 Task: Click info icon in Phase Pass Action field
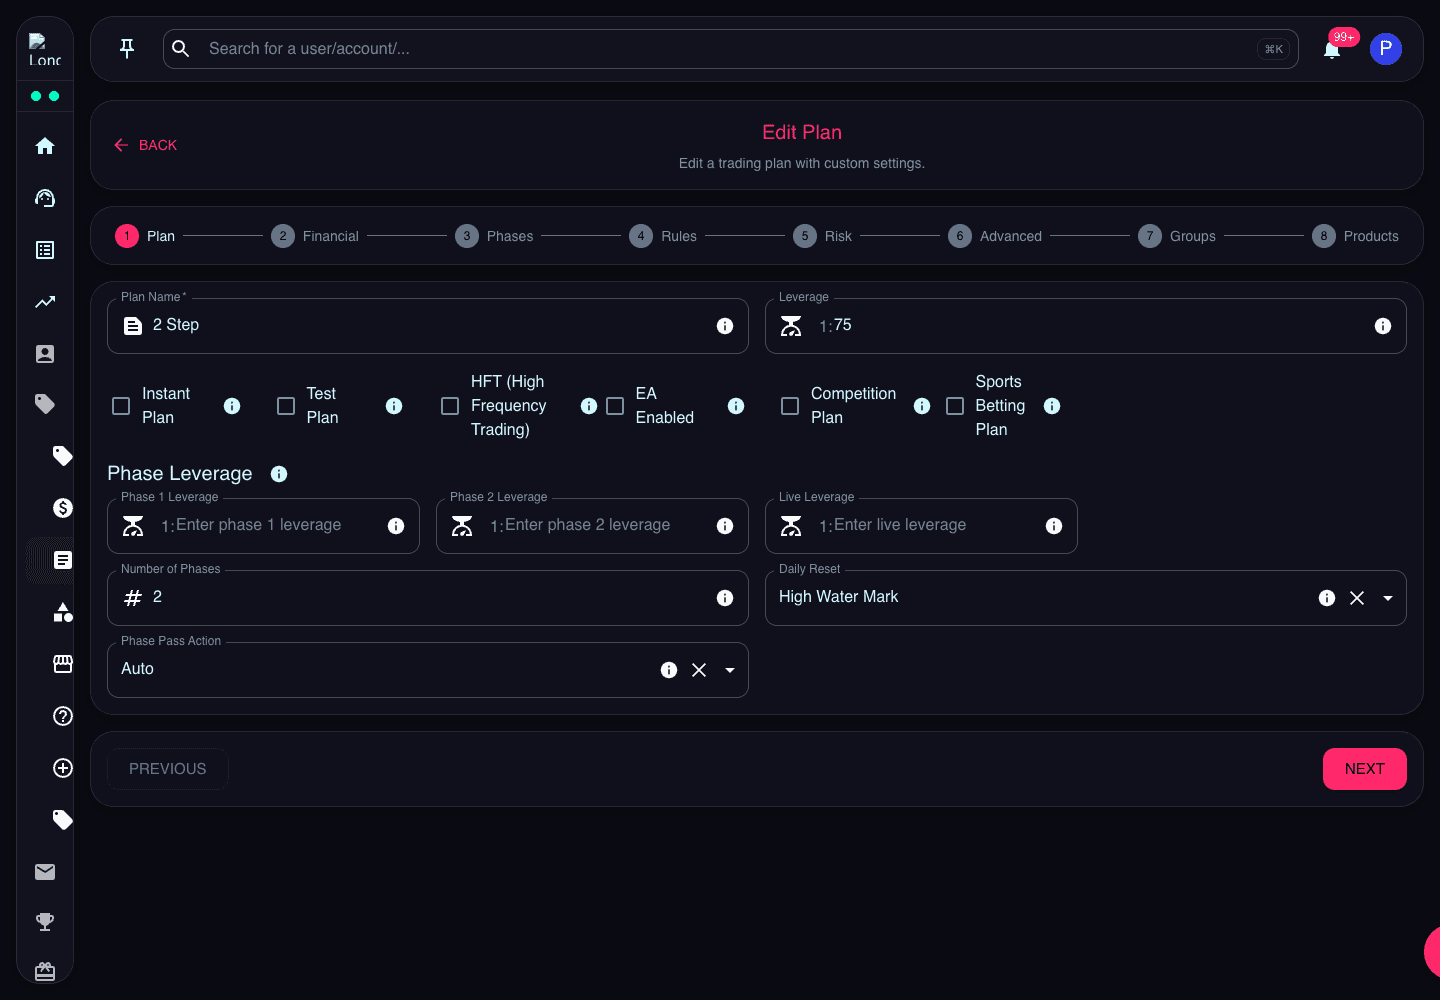tap(669, 670)
